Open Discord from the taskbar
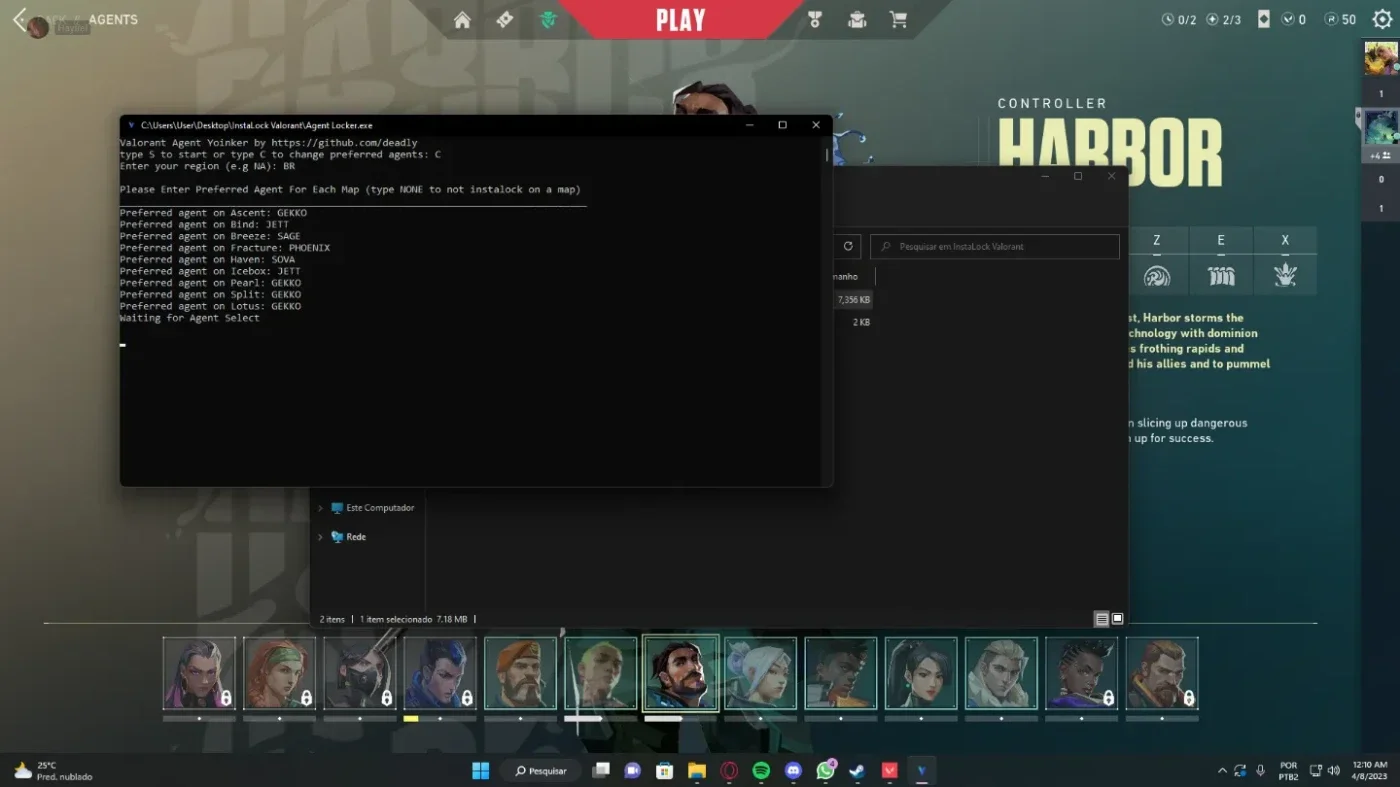The width and height of the screenshot is (1400, 787). click(x=793, y=770)
